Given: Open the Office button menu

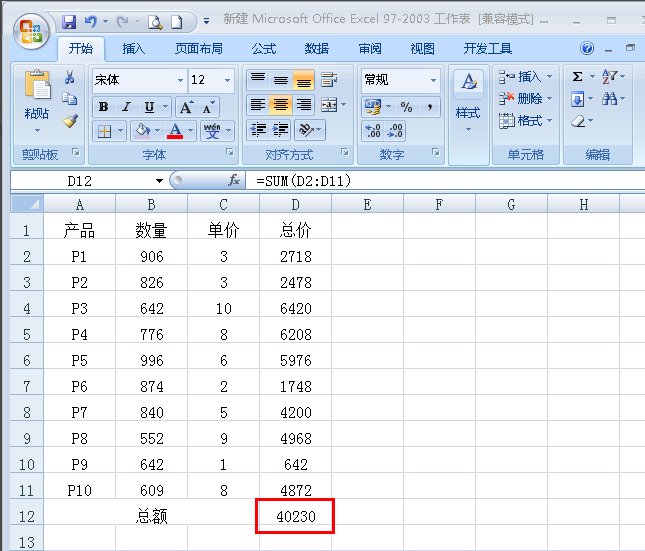Looking at the screenshot, I should click(31, 32).
